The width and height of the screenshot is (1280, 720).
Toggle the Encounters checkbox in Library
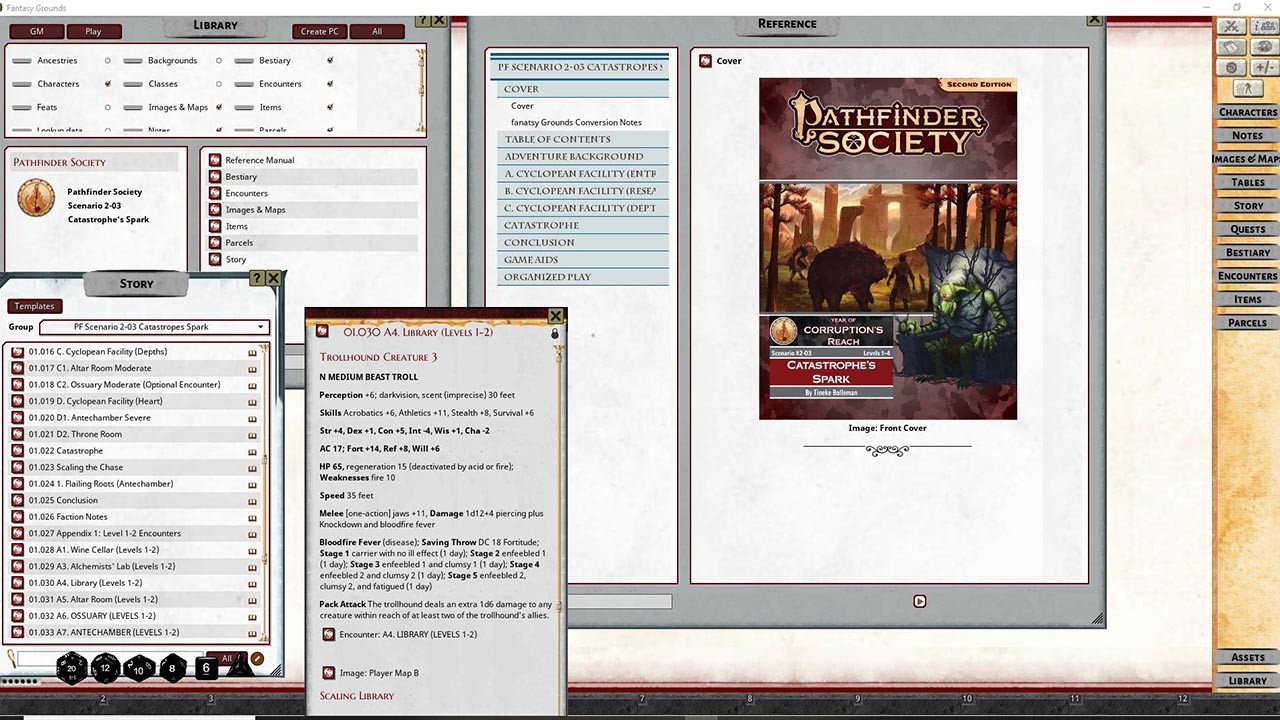coord(330,83)
